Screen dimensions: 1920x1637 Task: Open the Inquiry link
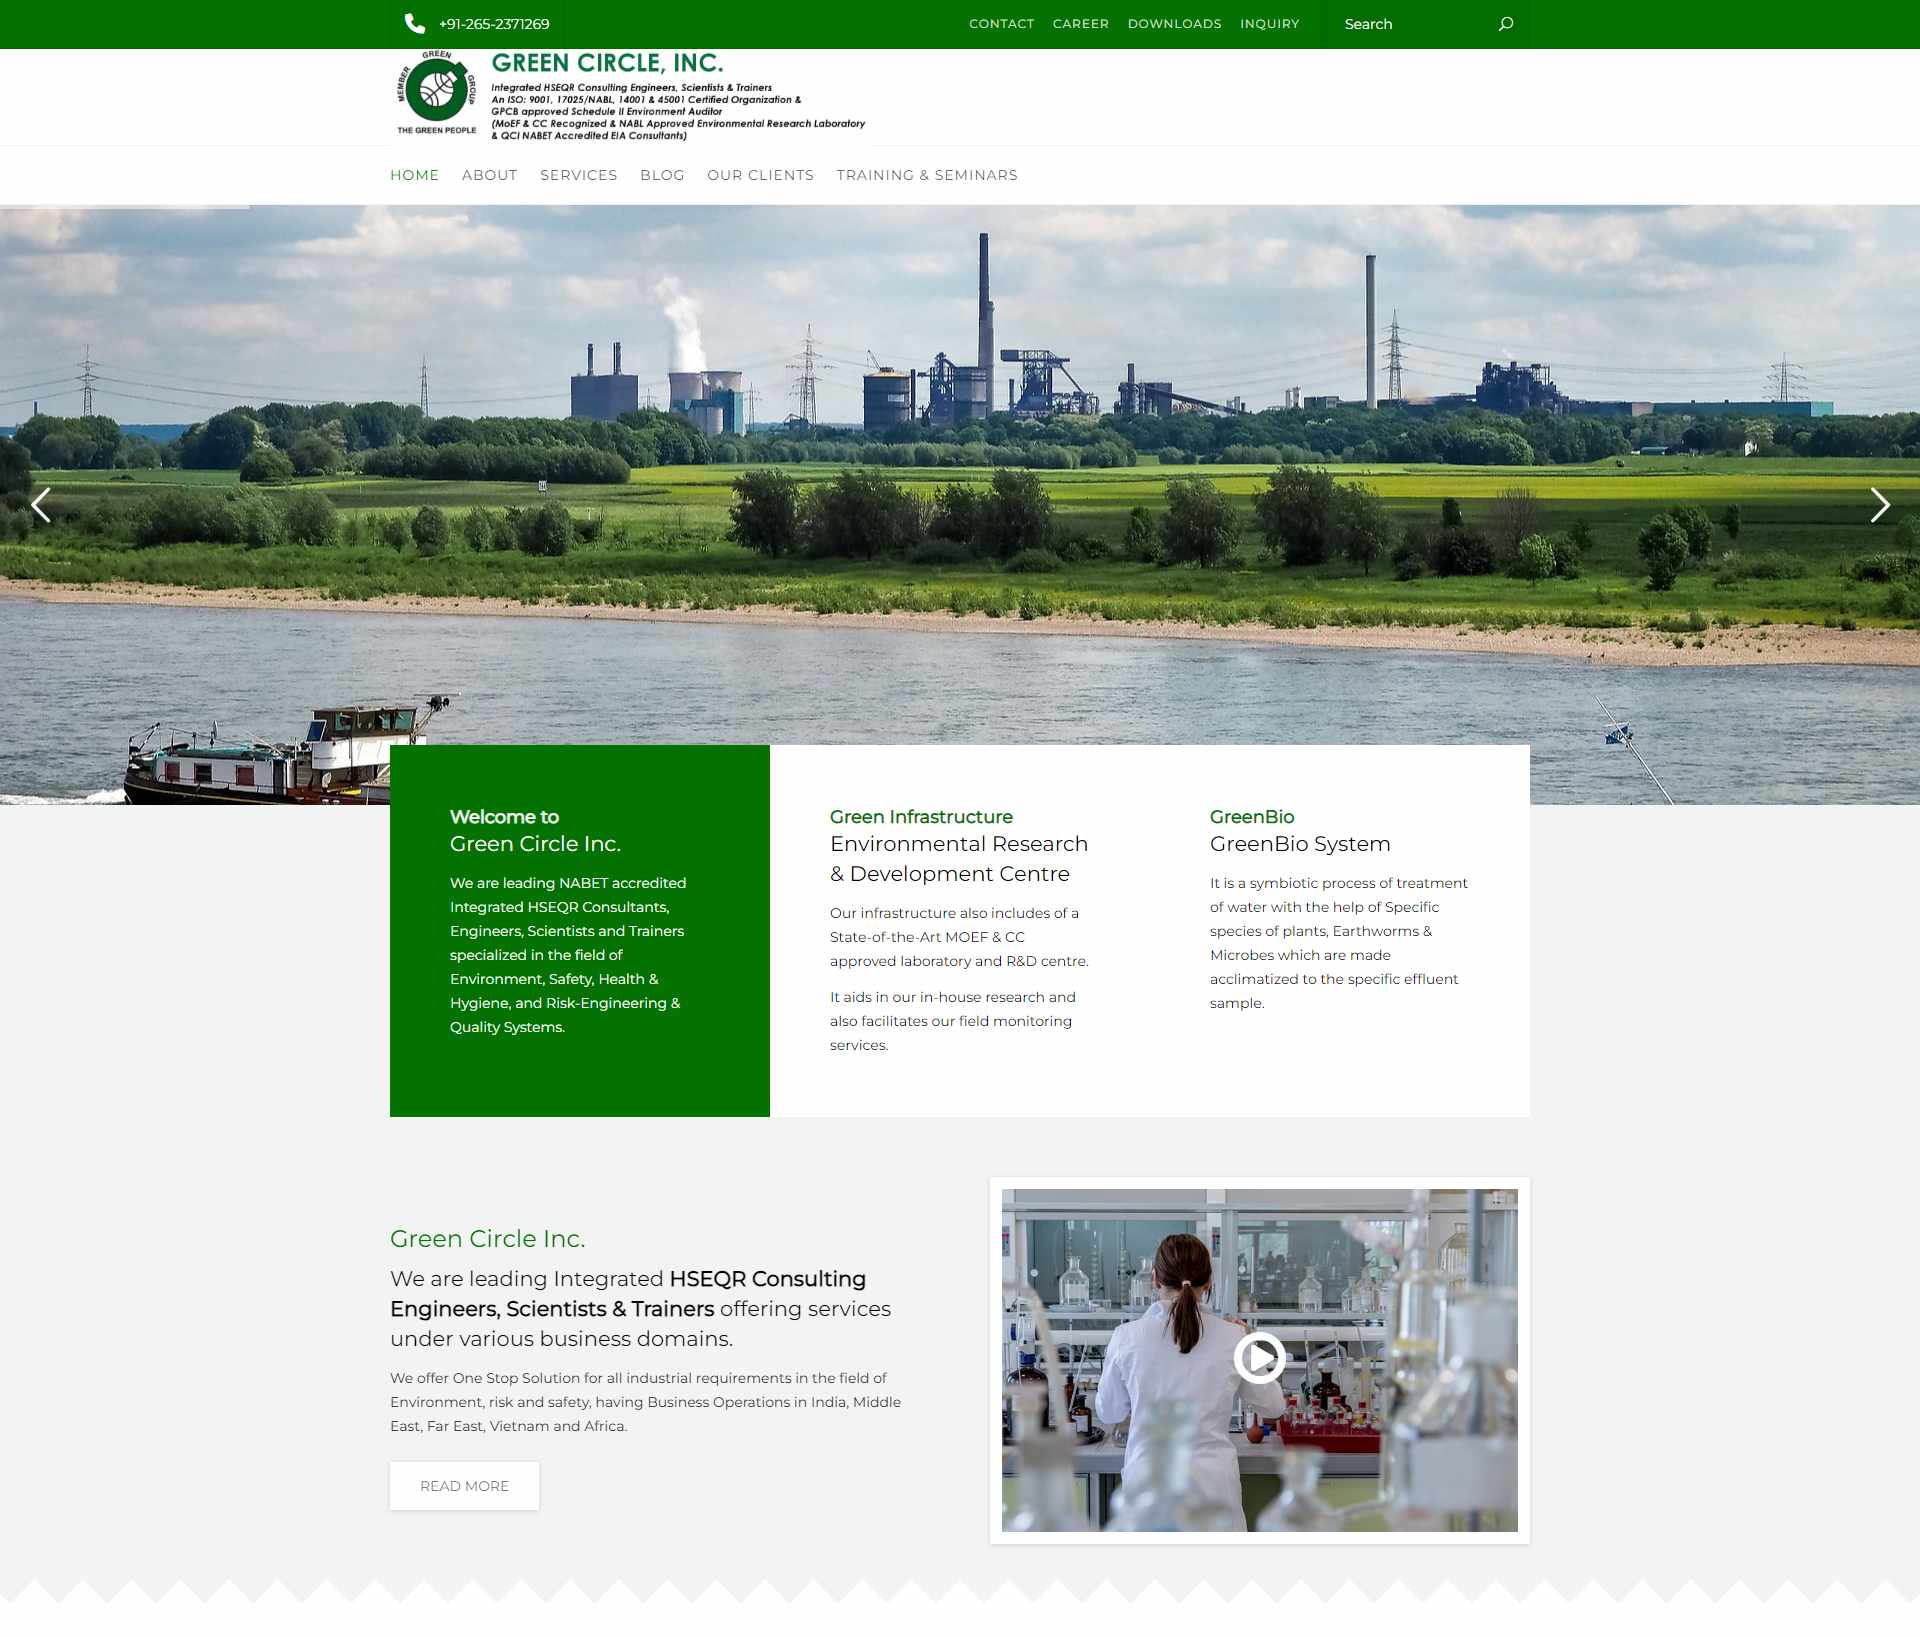tap(1269, 24)
